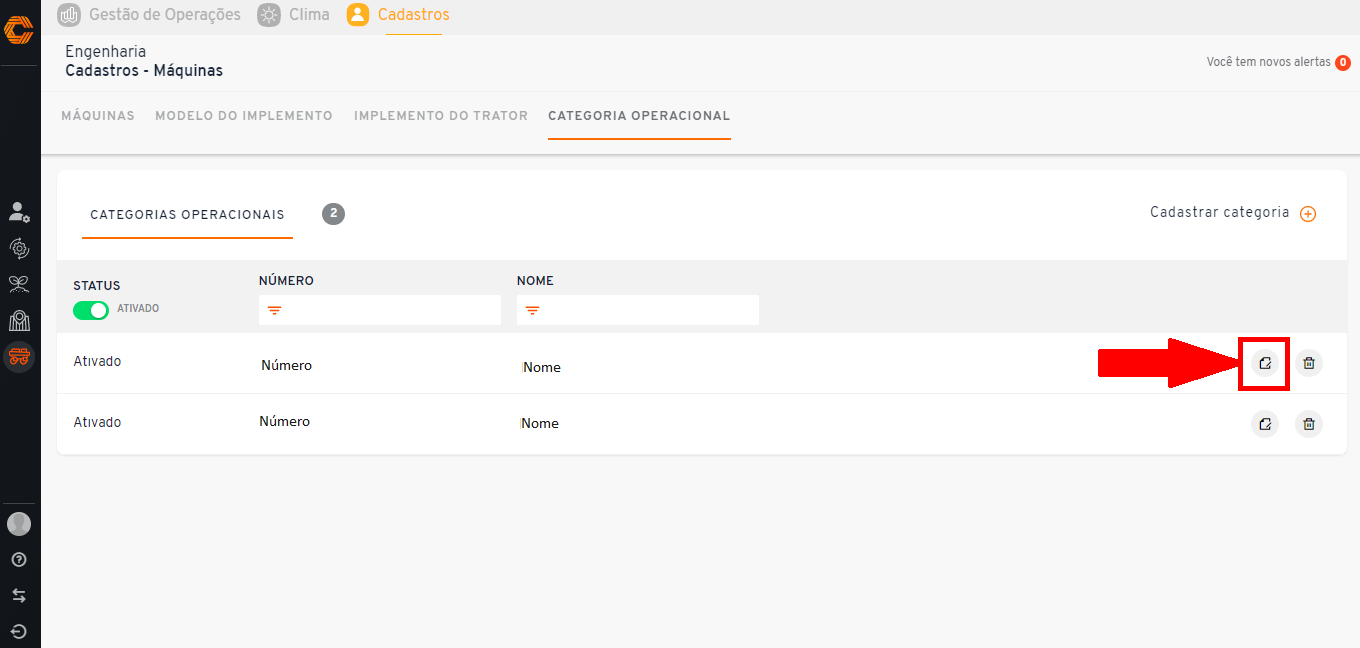
Task: Open user settings icon in left sidebar
Action: (x=19, y=212)
